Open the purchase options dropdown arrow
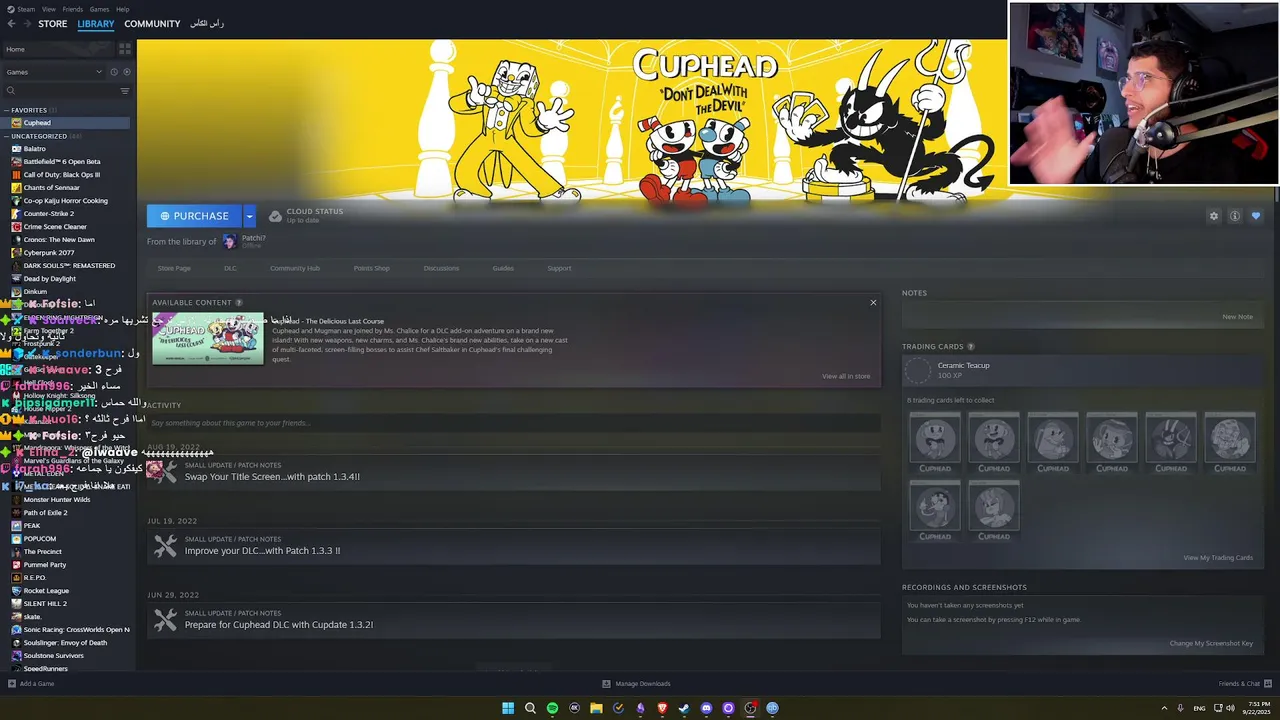Image resolution: width=1280 pixels, height=720 pixels. pos(249,216)
